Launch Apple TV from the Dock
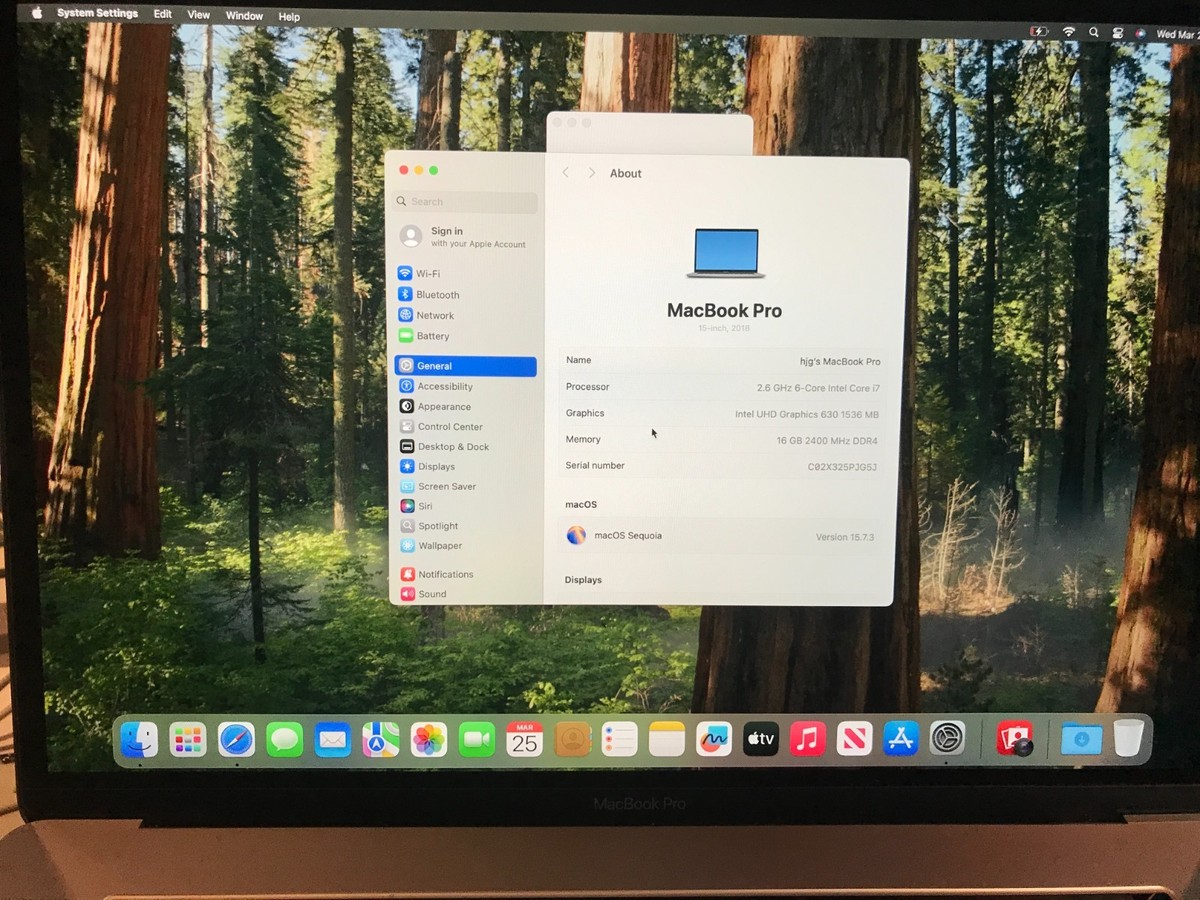Screen dimensions: 1200x900 761,739
